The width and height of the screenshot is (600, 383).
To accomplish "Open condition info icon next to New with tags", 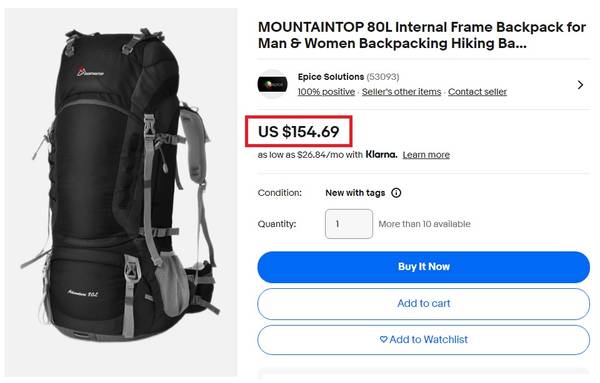I will tap(396, 193).
